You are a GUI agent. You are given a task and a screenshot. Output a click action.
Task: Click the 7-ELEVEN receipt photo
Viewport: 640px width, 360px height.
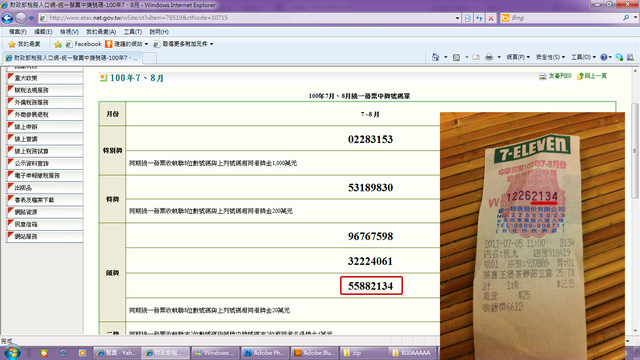coord(532,236)
